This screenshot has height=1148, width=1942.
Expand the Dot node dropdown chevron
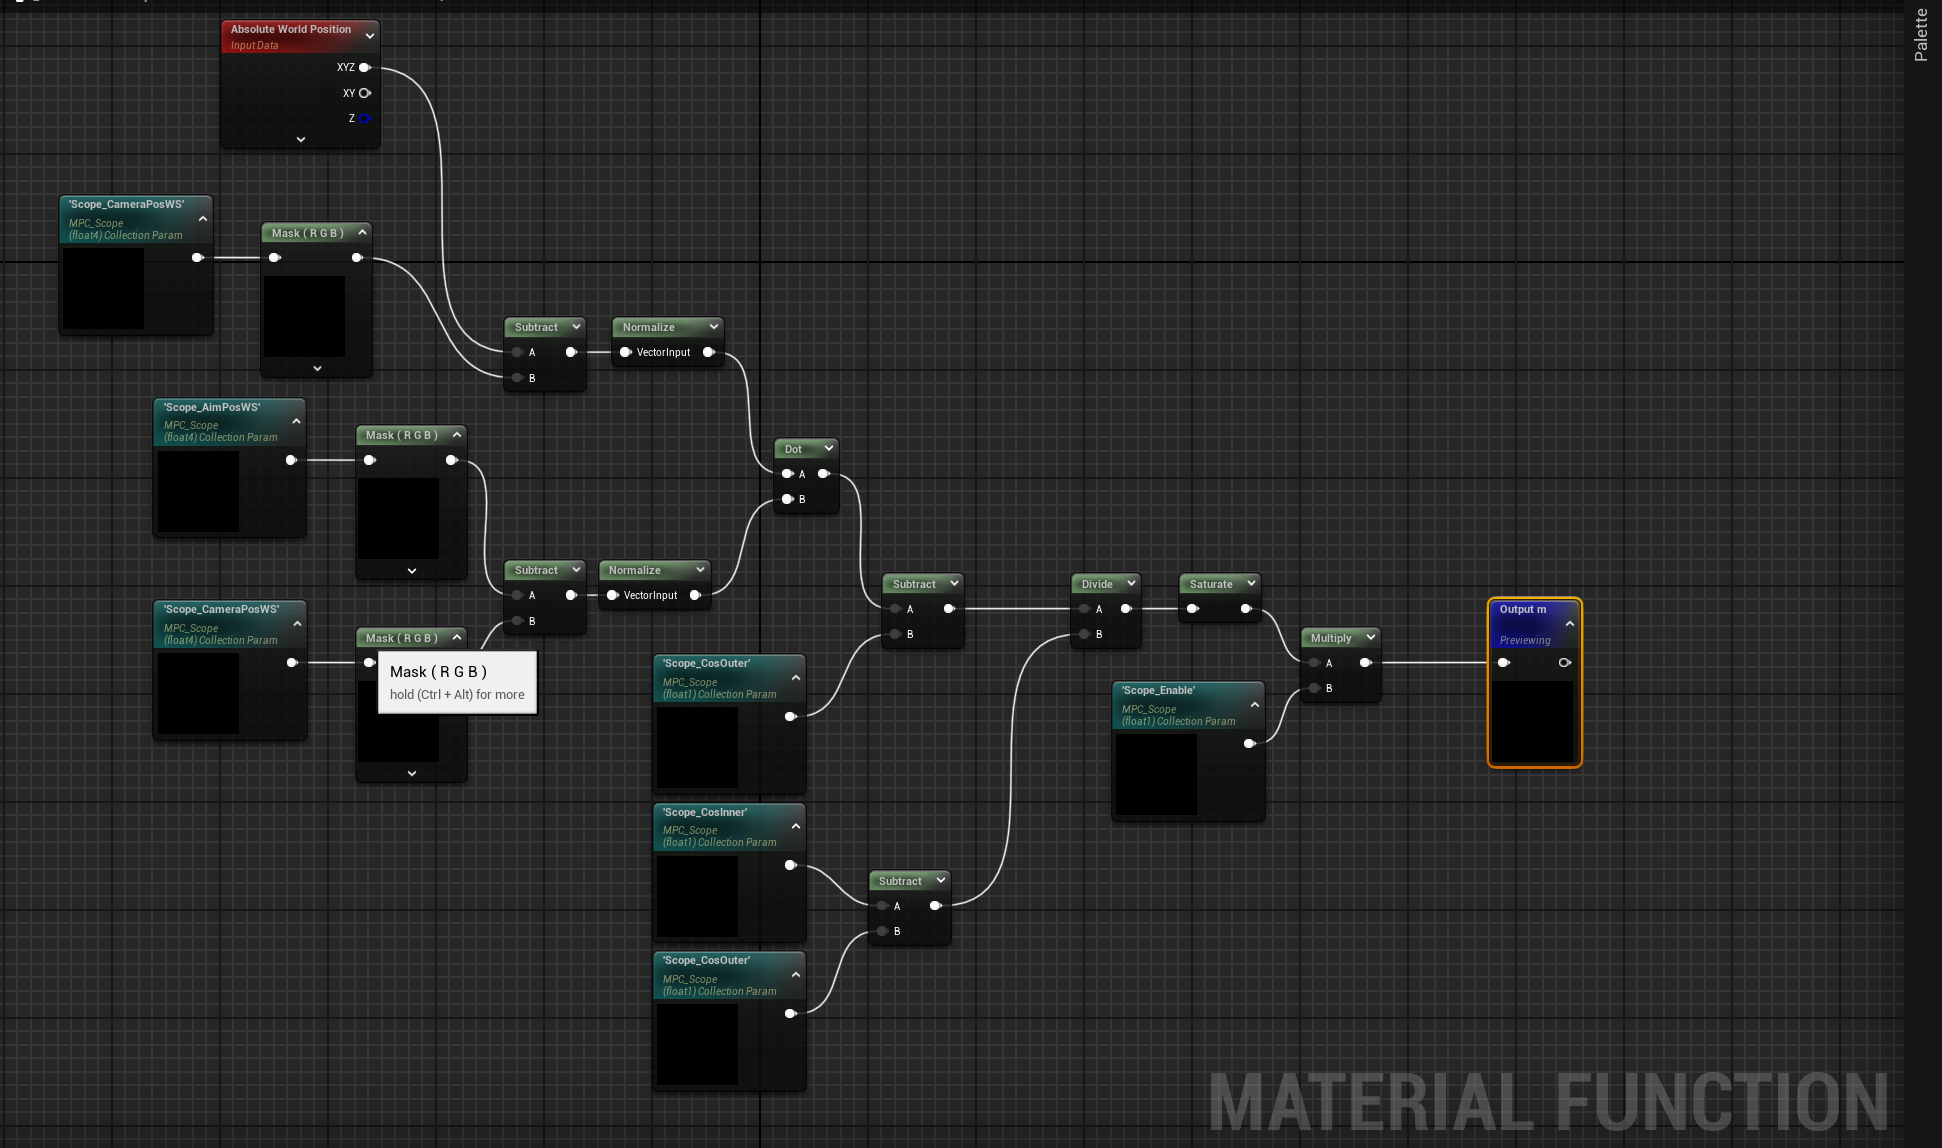point(828,449)
